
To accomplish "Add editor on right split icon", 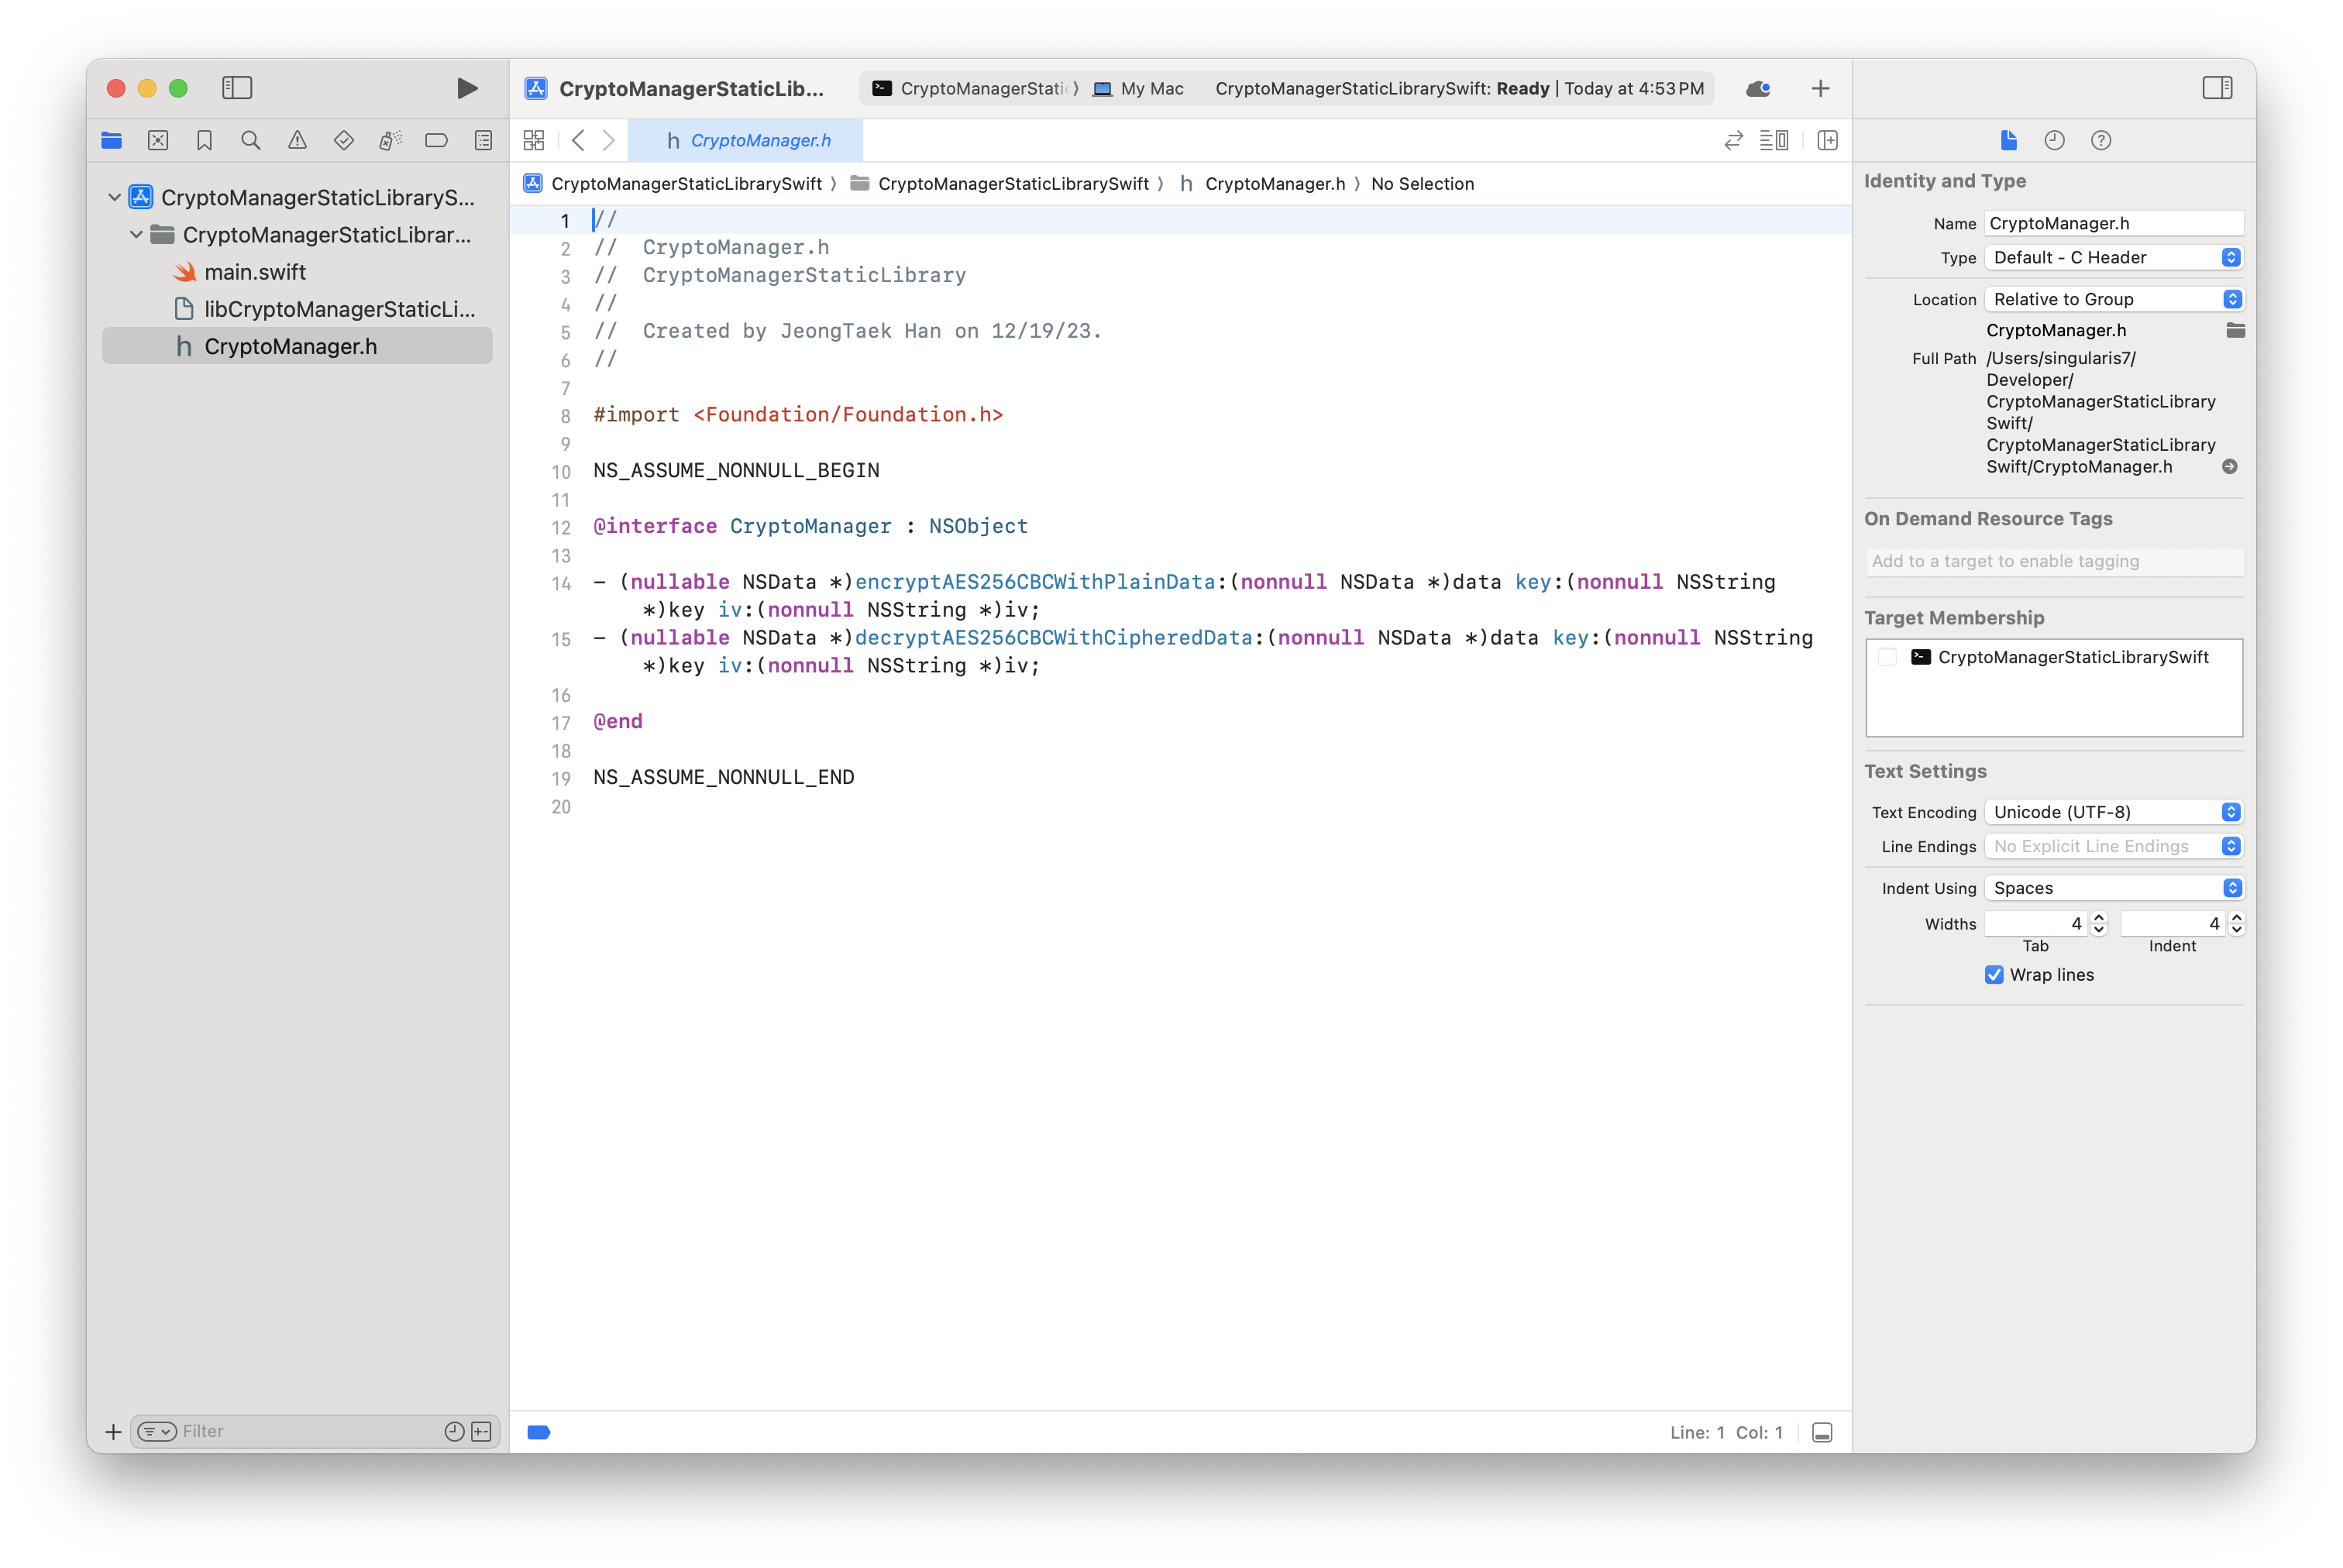I will click(1827, 140).
